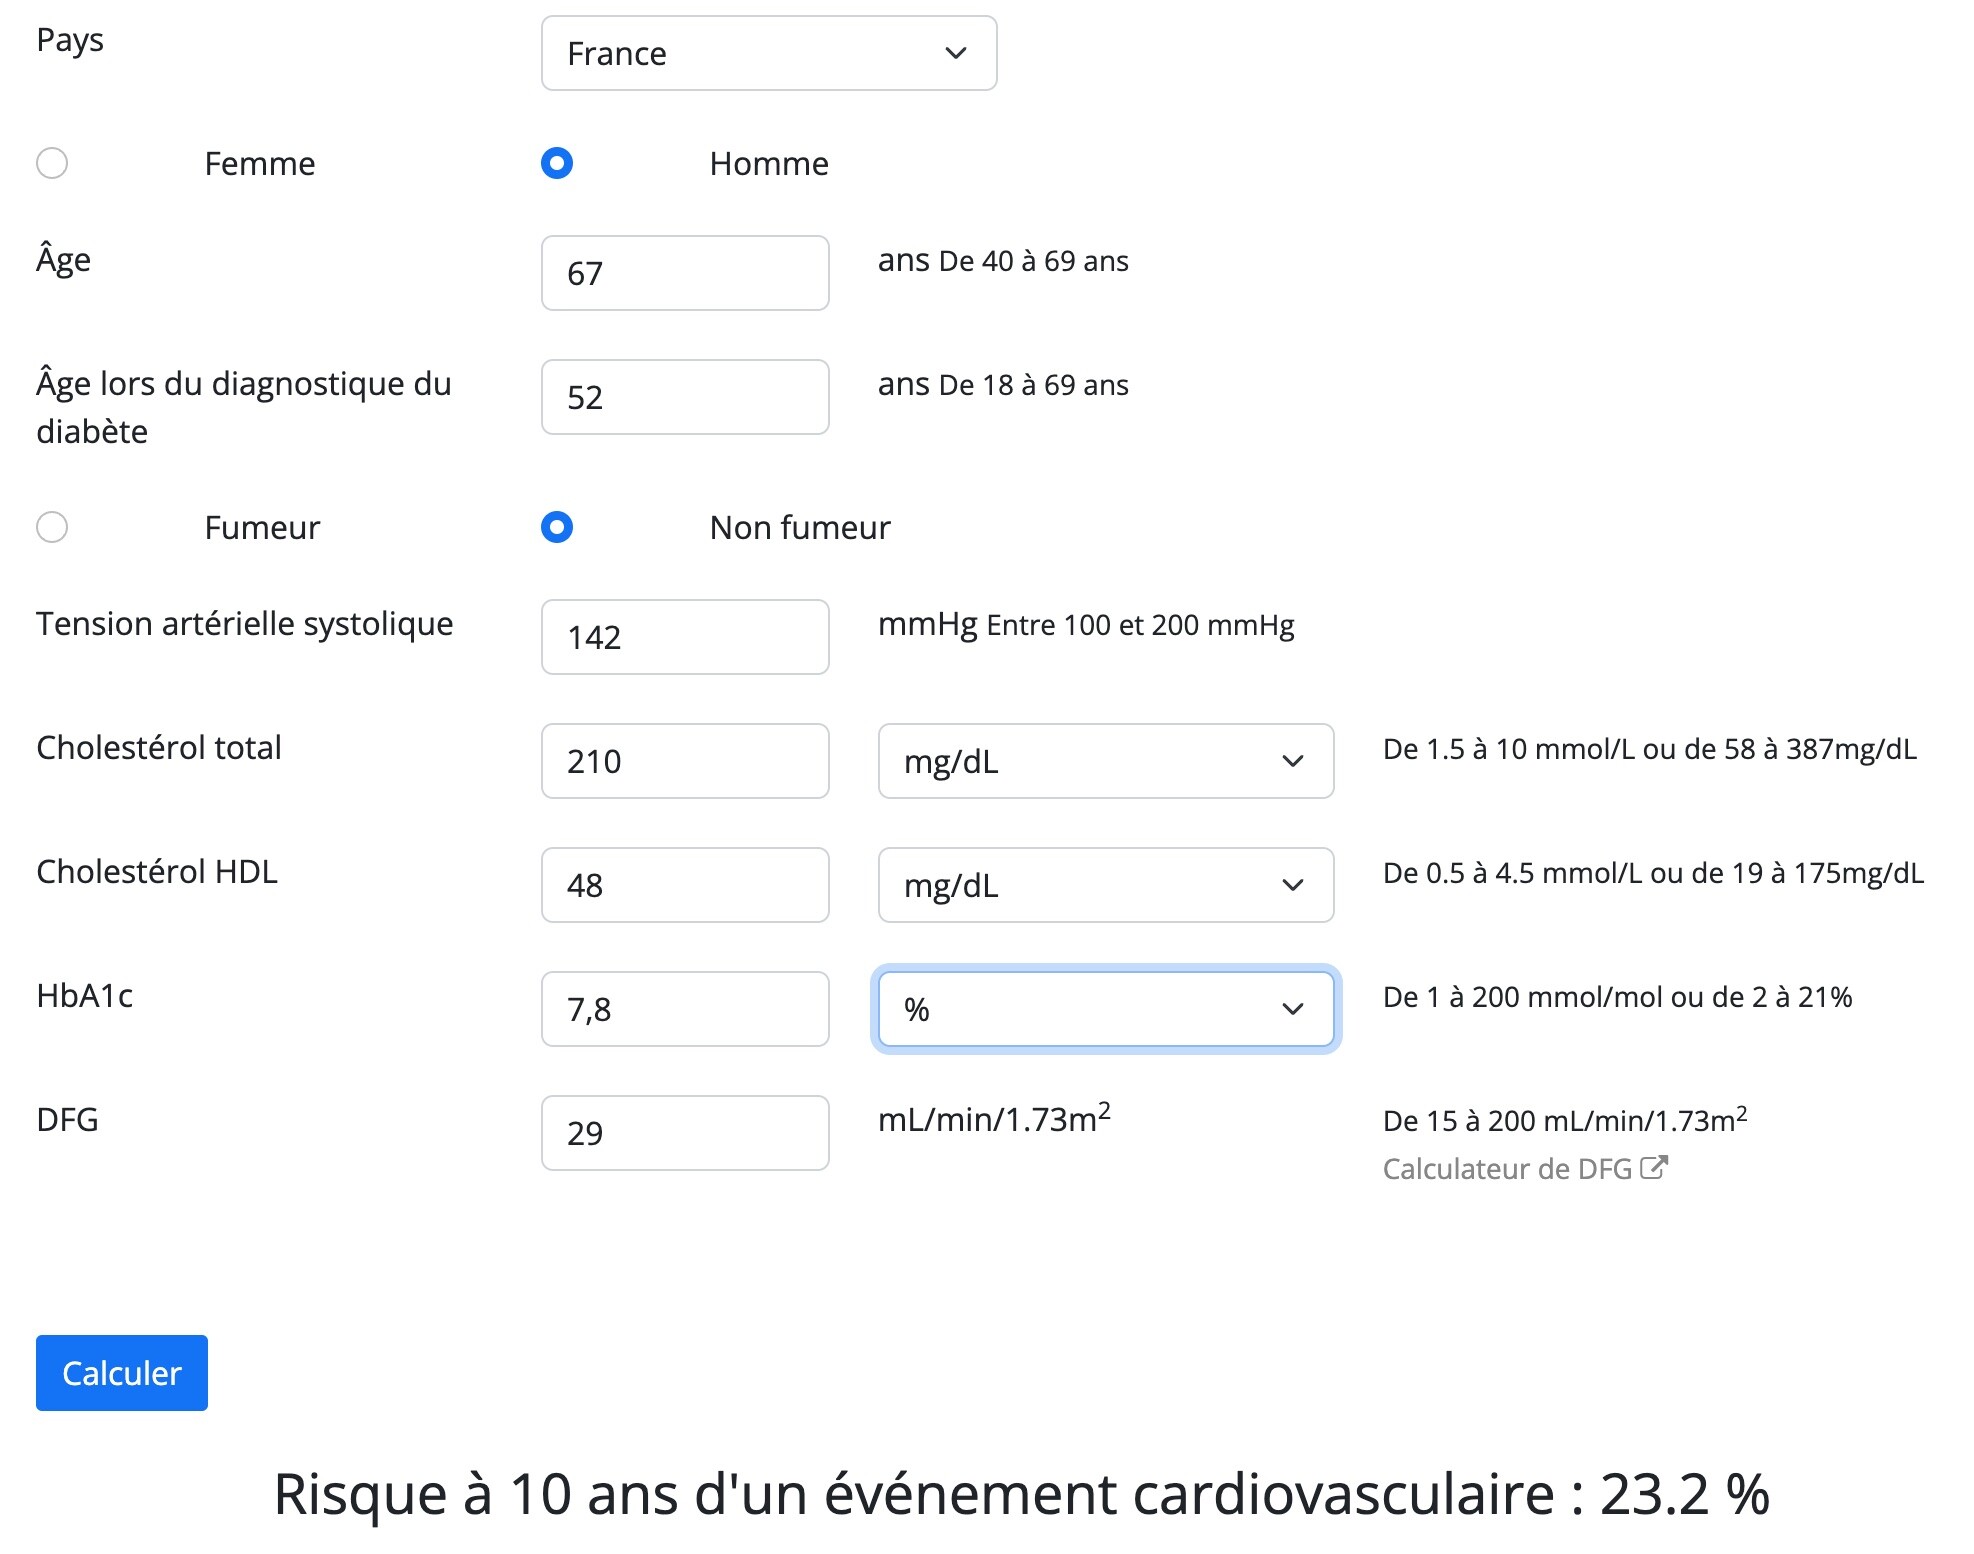Choose the Fumeur radio option
This screenshot has width=1974, height=1554.
pos(52,527)
